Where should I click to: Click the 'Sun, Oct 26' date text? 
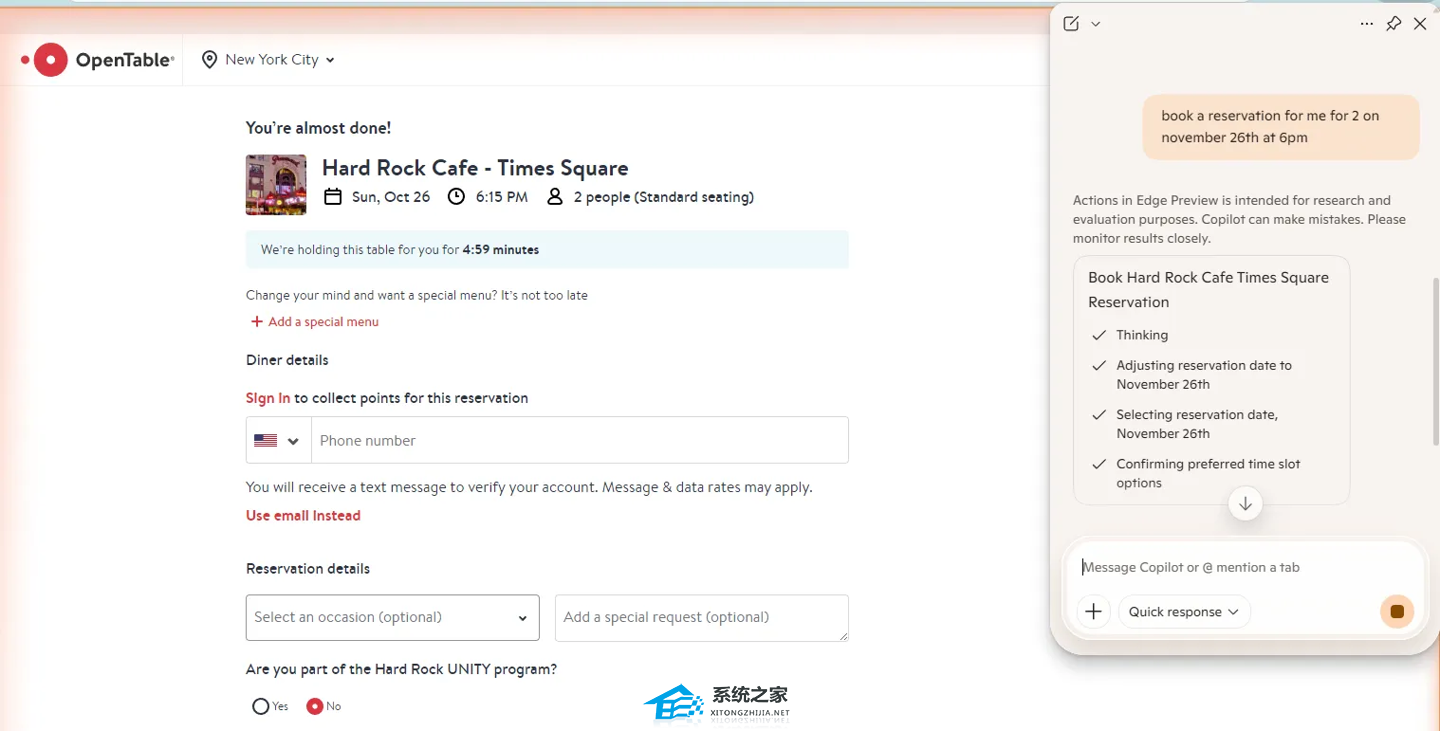tap(391, 197)
